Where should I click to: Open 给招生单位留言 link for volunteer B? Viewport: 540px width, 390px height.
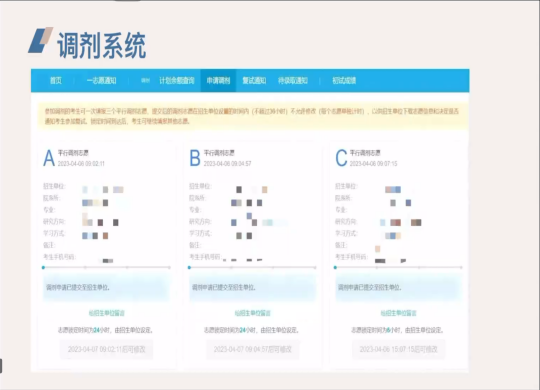point(252,313)
